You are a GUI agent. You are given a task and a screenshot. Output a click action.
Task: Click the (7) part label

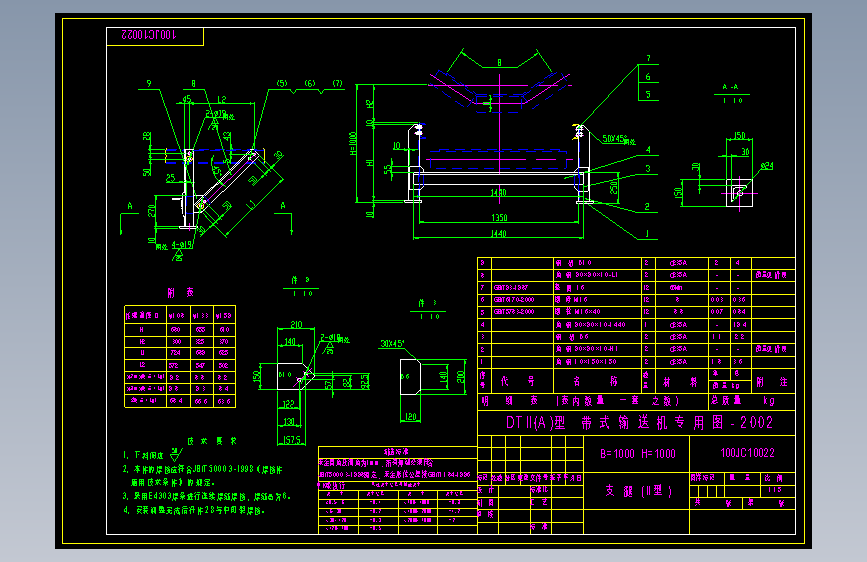[x=337, y=84]
